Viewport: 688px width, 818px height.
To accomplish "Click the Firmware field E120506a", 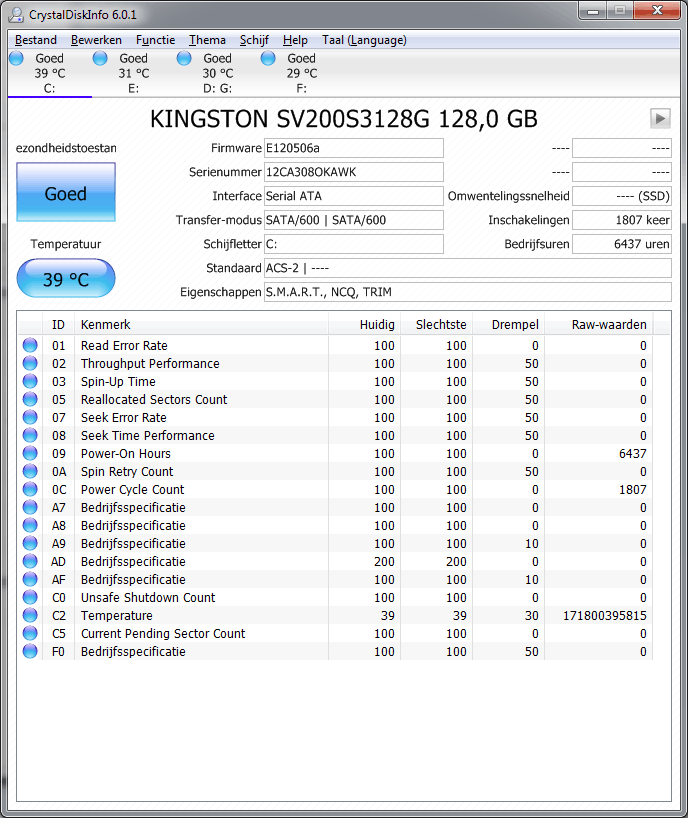I will click(x=354, y=148).
